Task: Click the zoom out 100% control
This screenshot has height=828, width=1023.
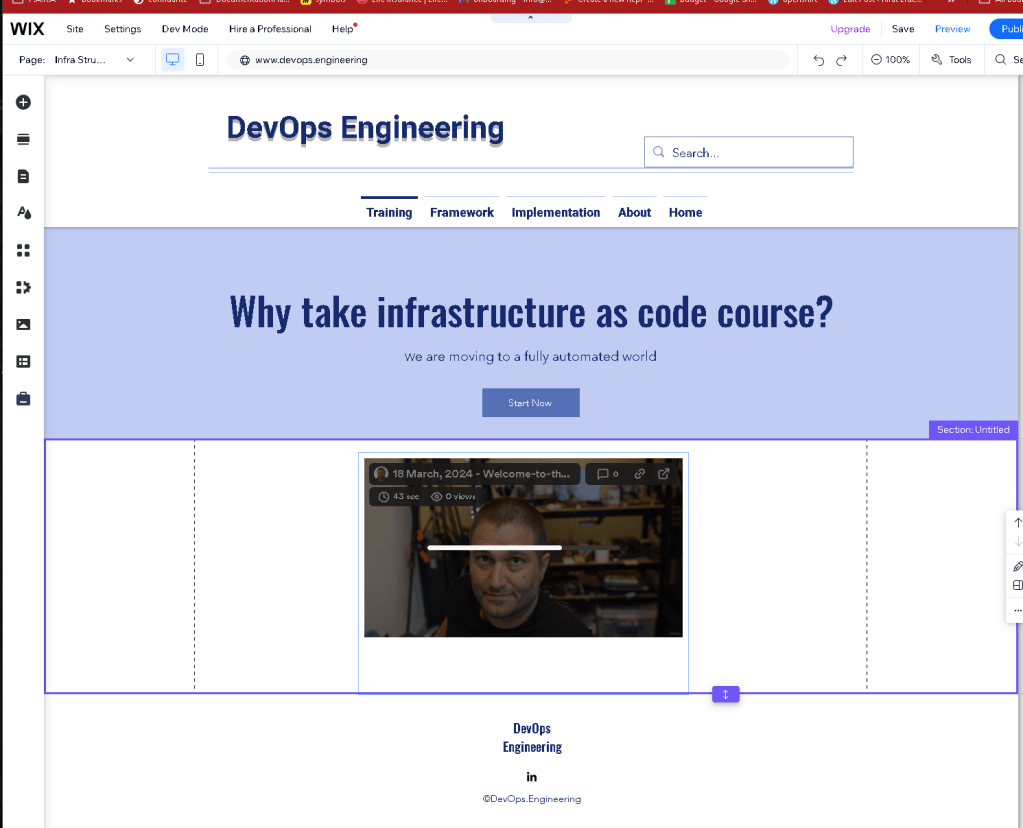Action: click(891, 59)
